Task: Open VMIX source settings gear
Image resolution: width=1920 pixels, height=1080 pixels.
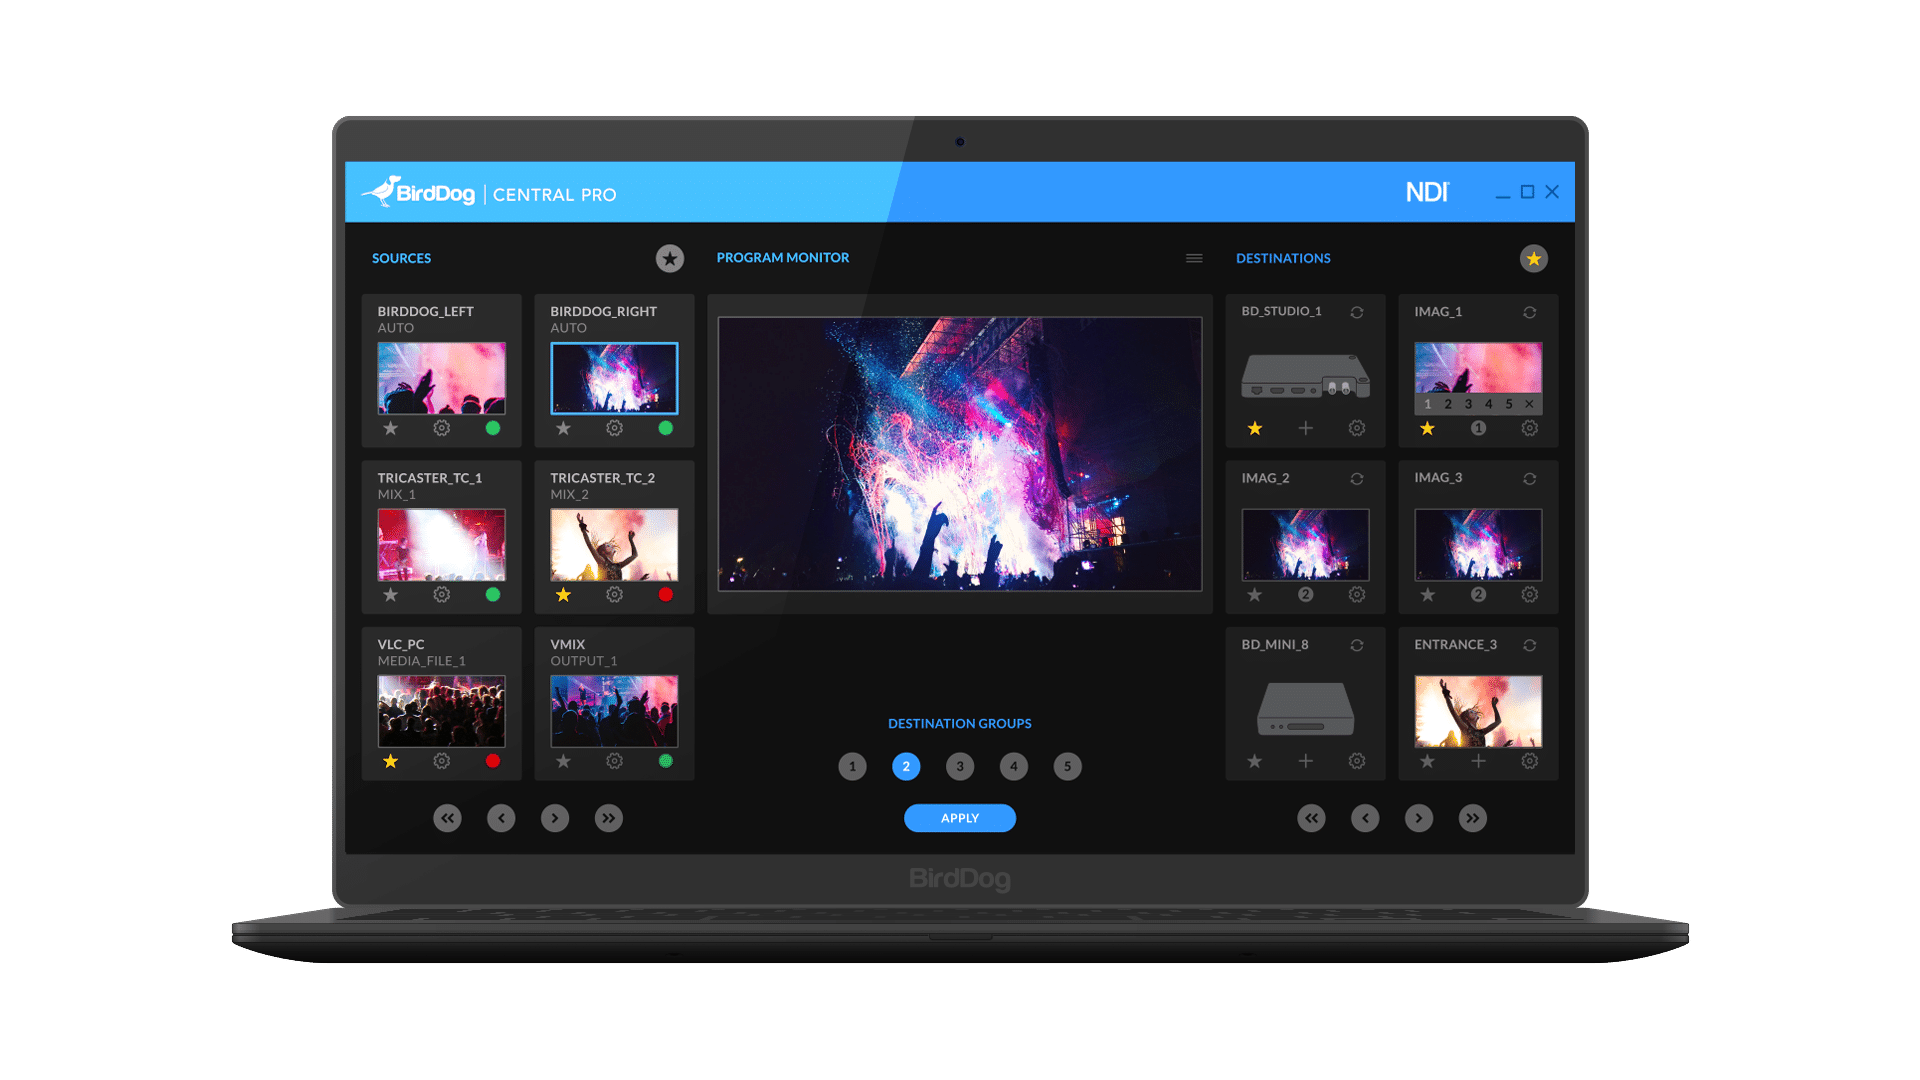Action: (615, 761)
